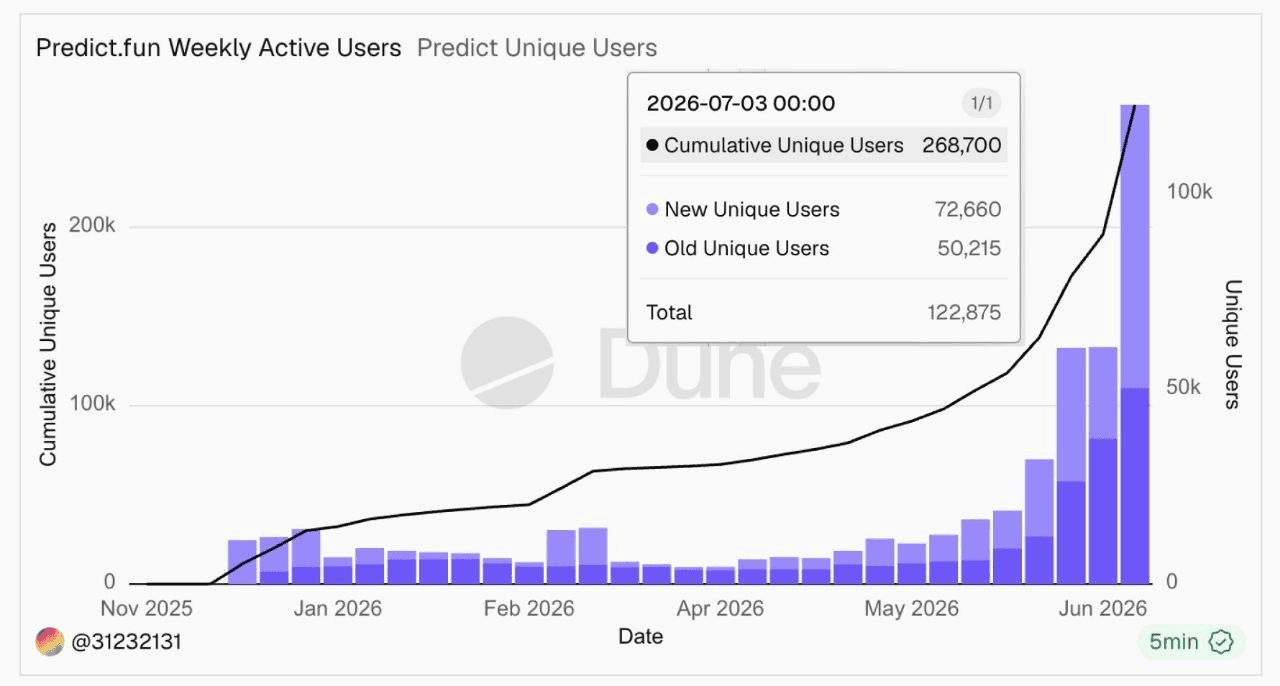Select the Cumulative Unique Users tooltip row

[824, 146]
